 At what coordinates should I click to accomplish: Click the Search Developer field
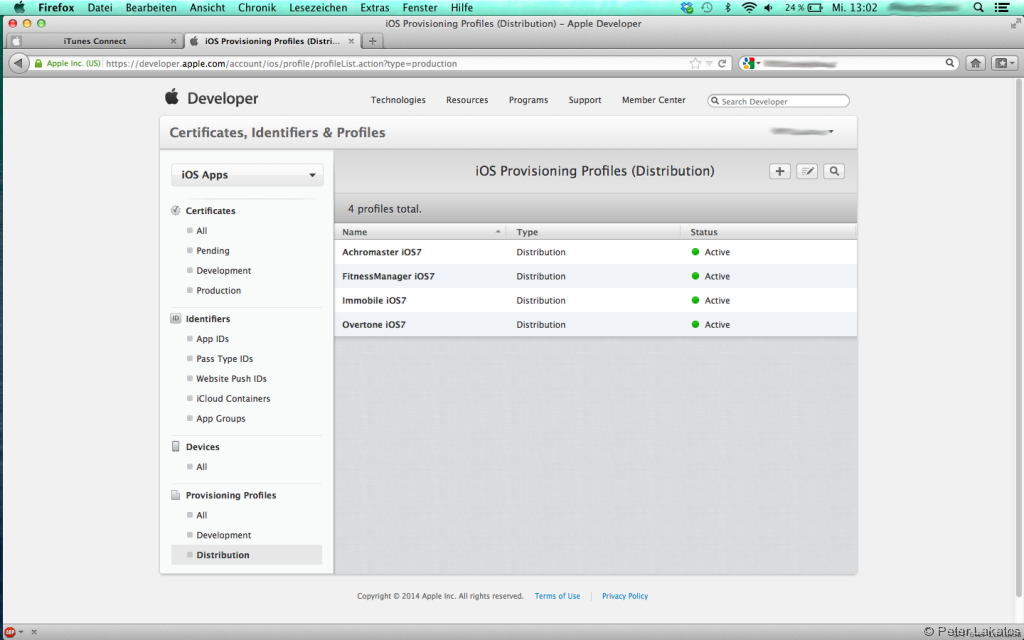778,101
